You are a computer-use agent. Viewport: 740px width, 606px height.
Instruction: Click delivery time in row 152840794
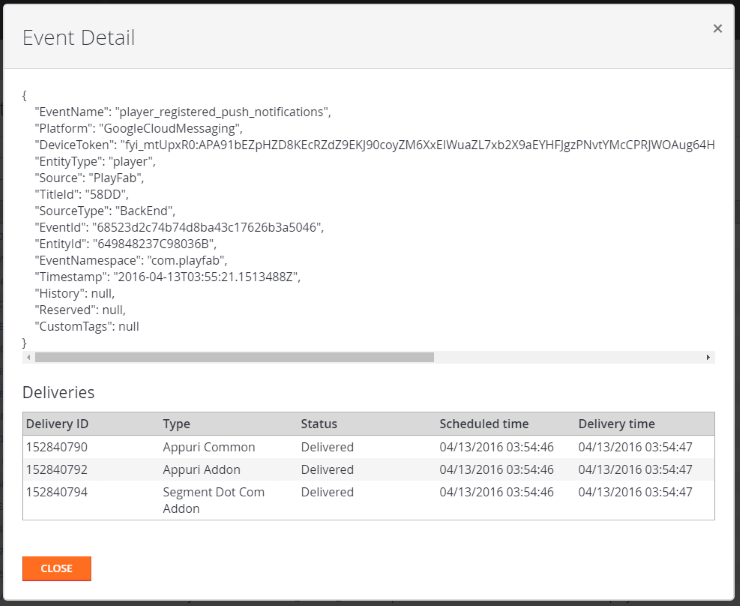(635, 492)
